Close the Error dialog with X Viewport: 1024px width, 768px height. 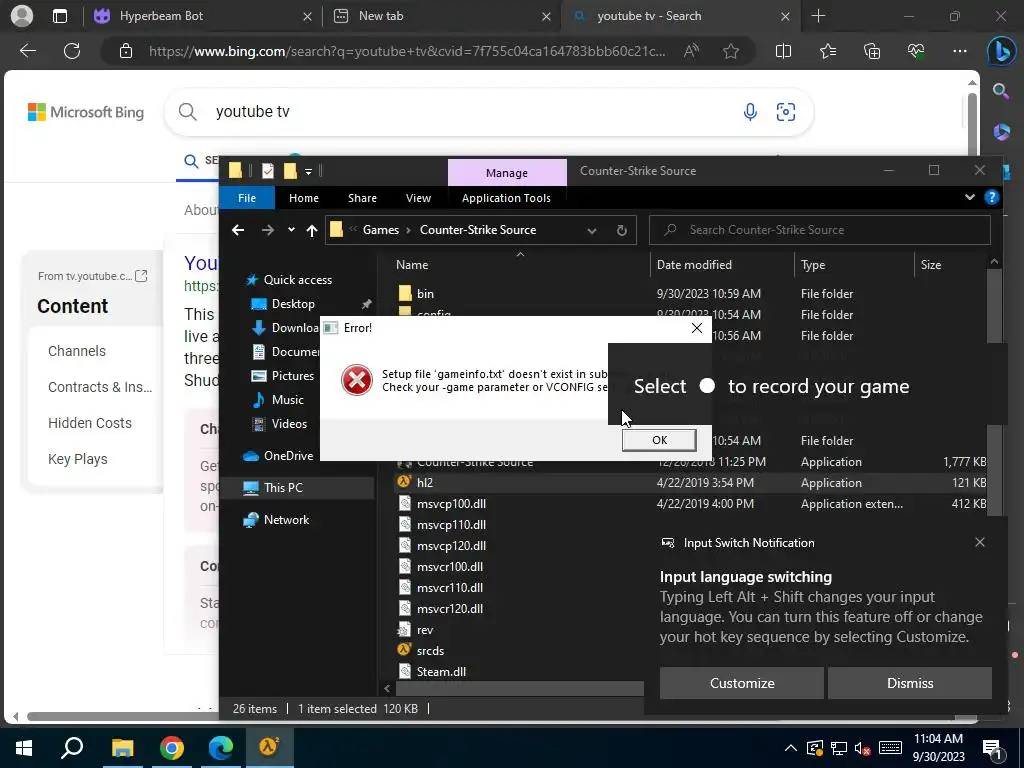click(x=697, y=328)
